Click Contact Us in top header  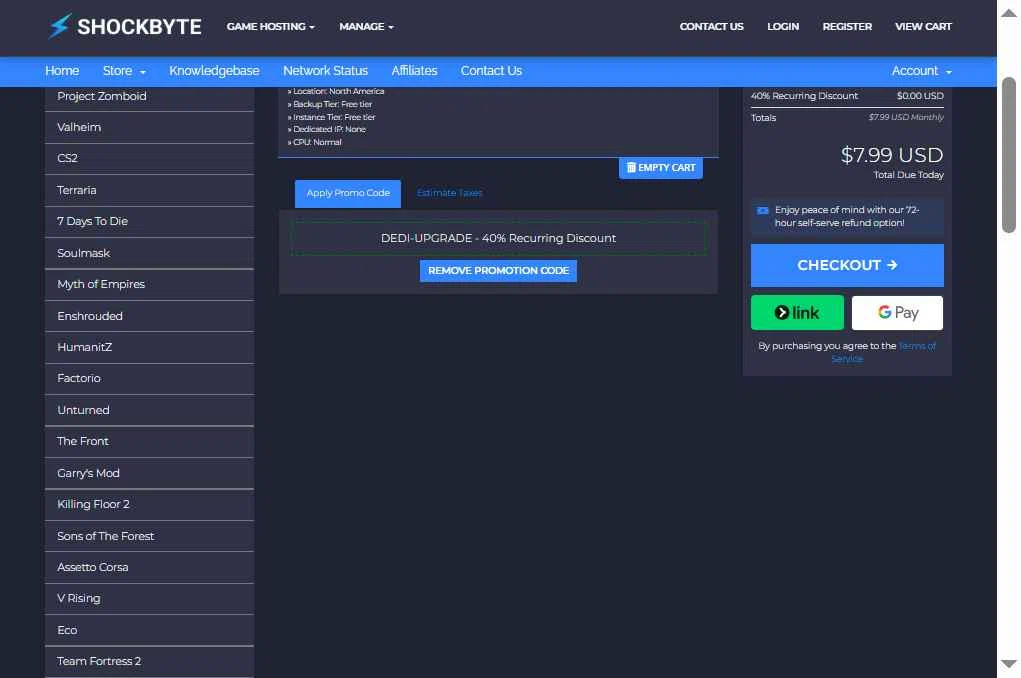click(711, 27)
